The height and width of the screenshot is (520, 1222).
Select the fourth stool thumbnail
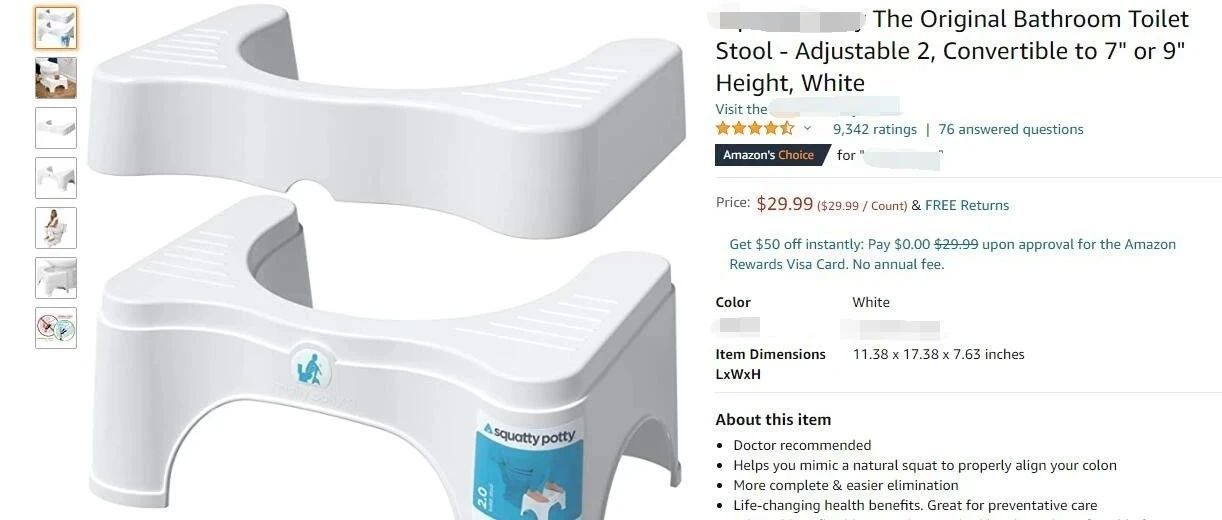coord(56,178)
